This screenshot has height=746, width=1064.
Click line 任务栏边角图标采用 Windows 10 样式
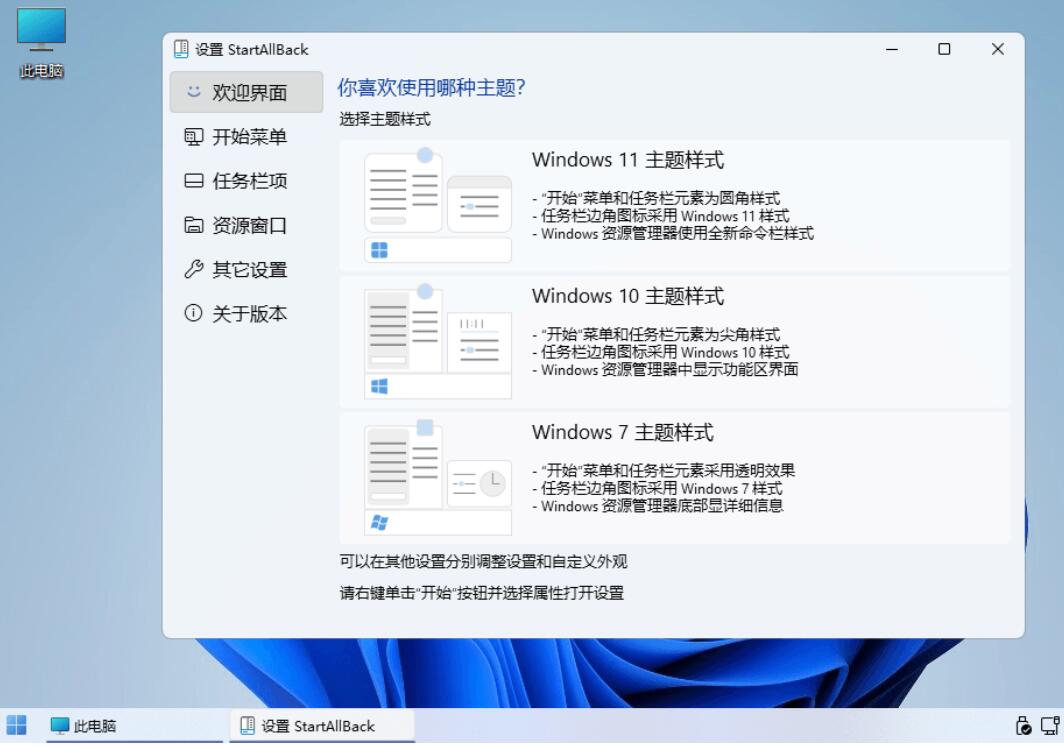click(661, 352)
